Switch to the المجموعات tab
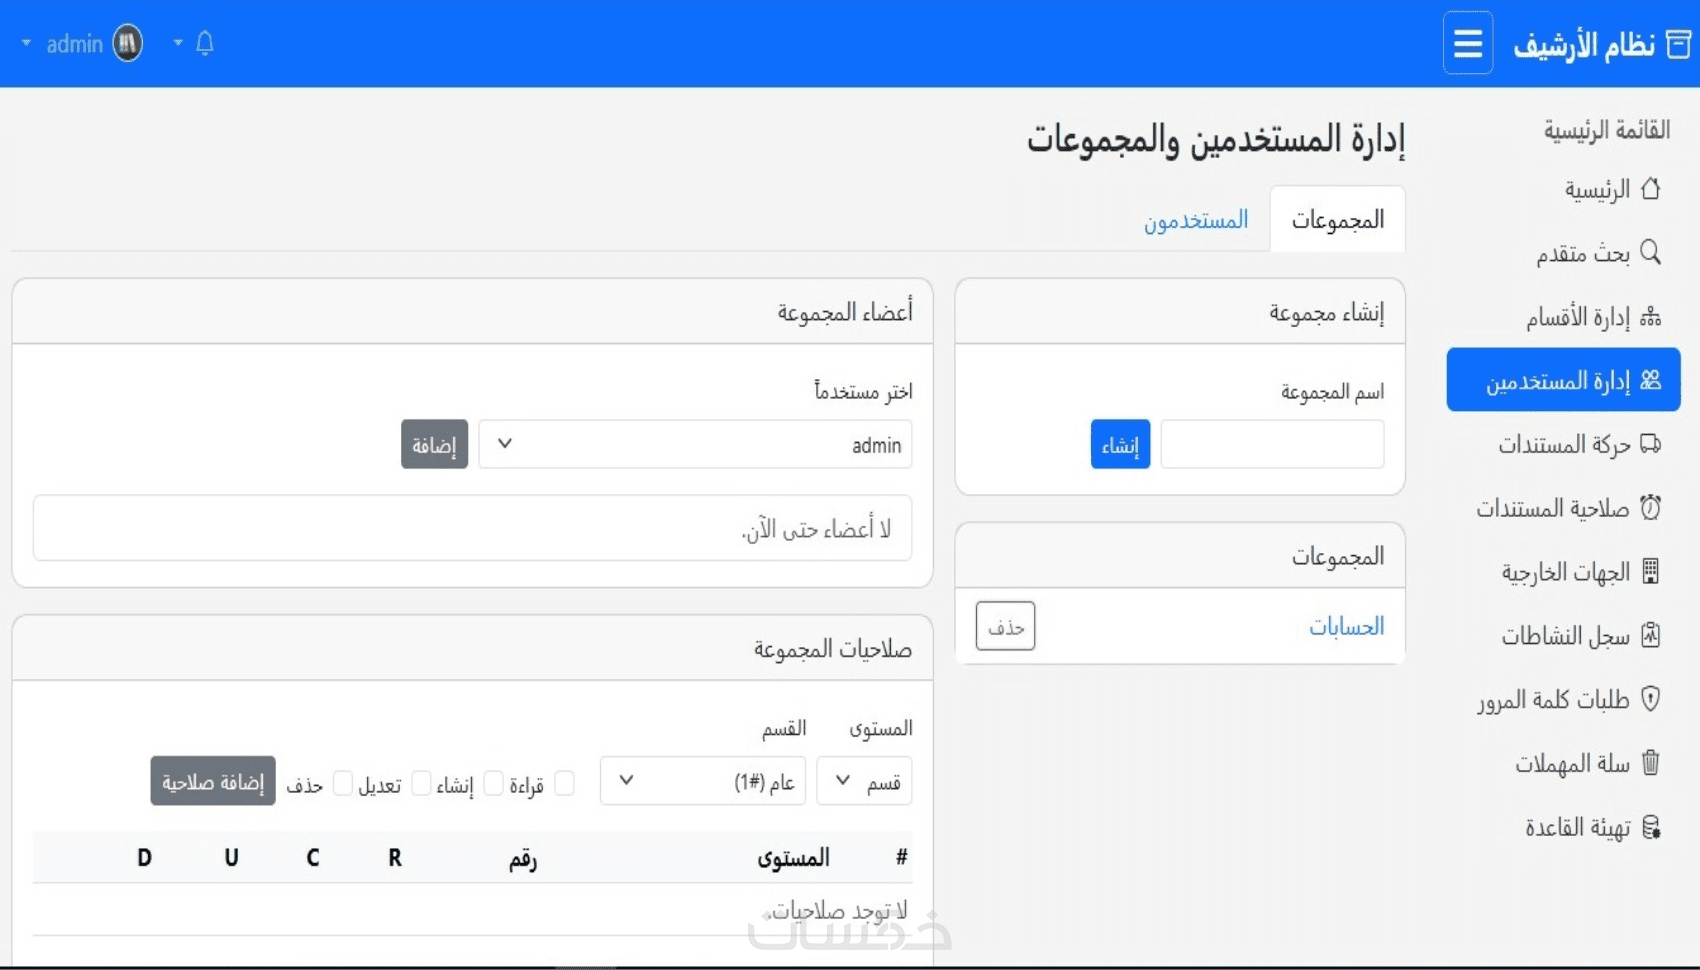Viewport: 1700px width, 970px height. pos(1337,219)
